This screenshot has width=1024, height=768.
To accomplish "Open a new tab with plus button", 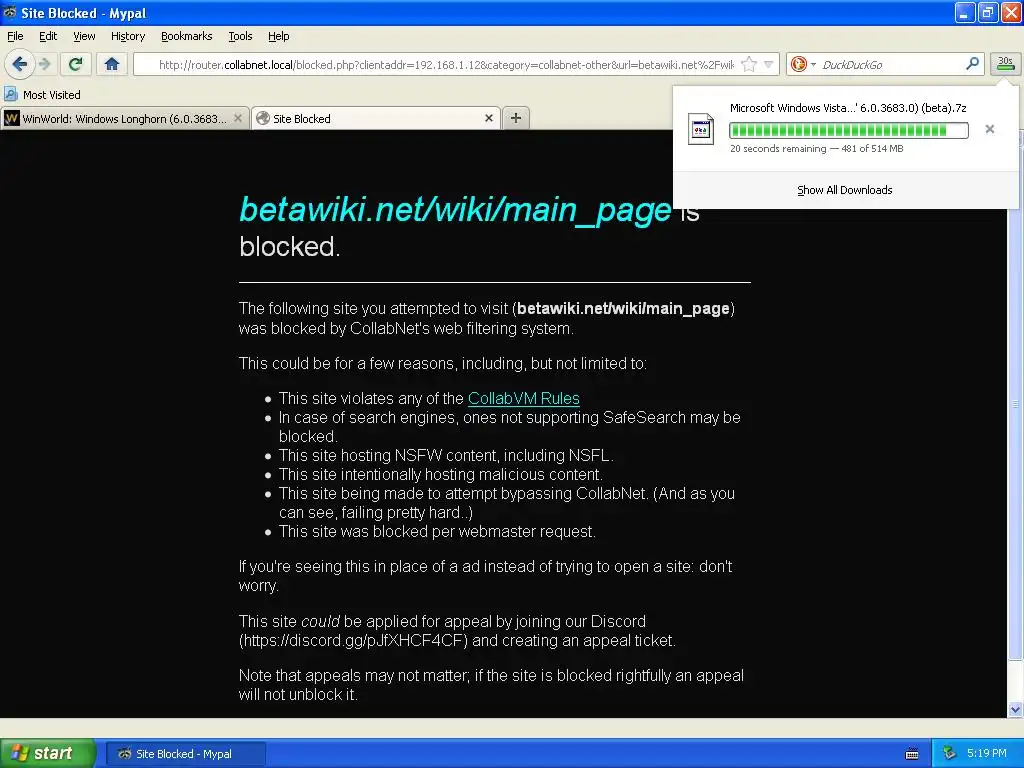I will point(516,118).
